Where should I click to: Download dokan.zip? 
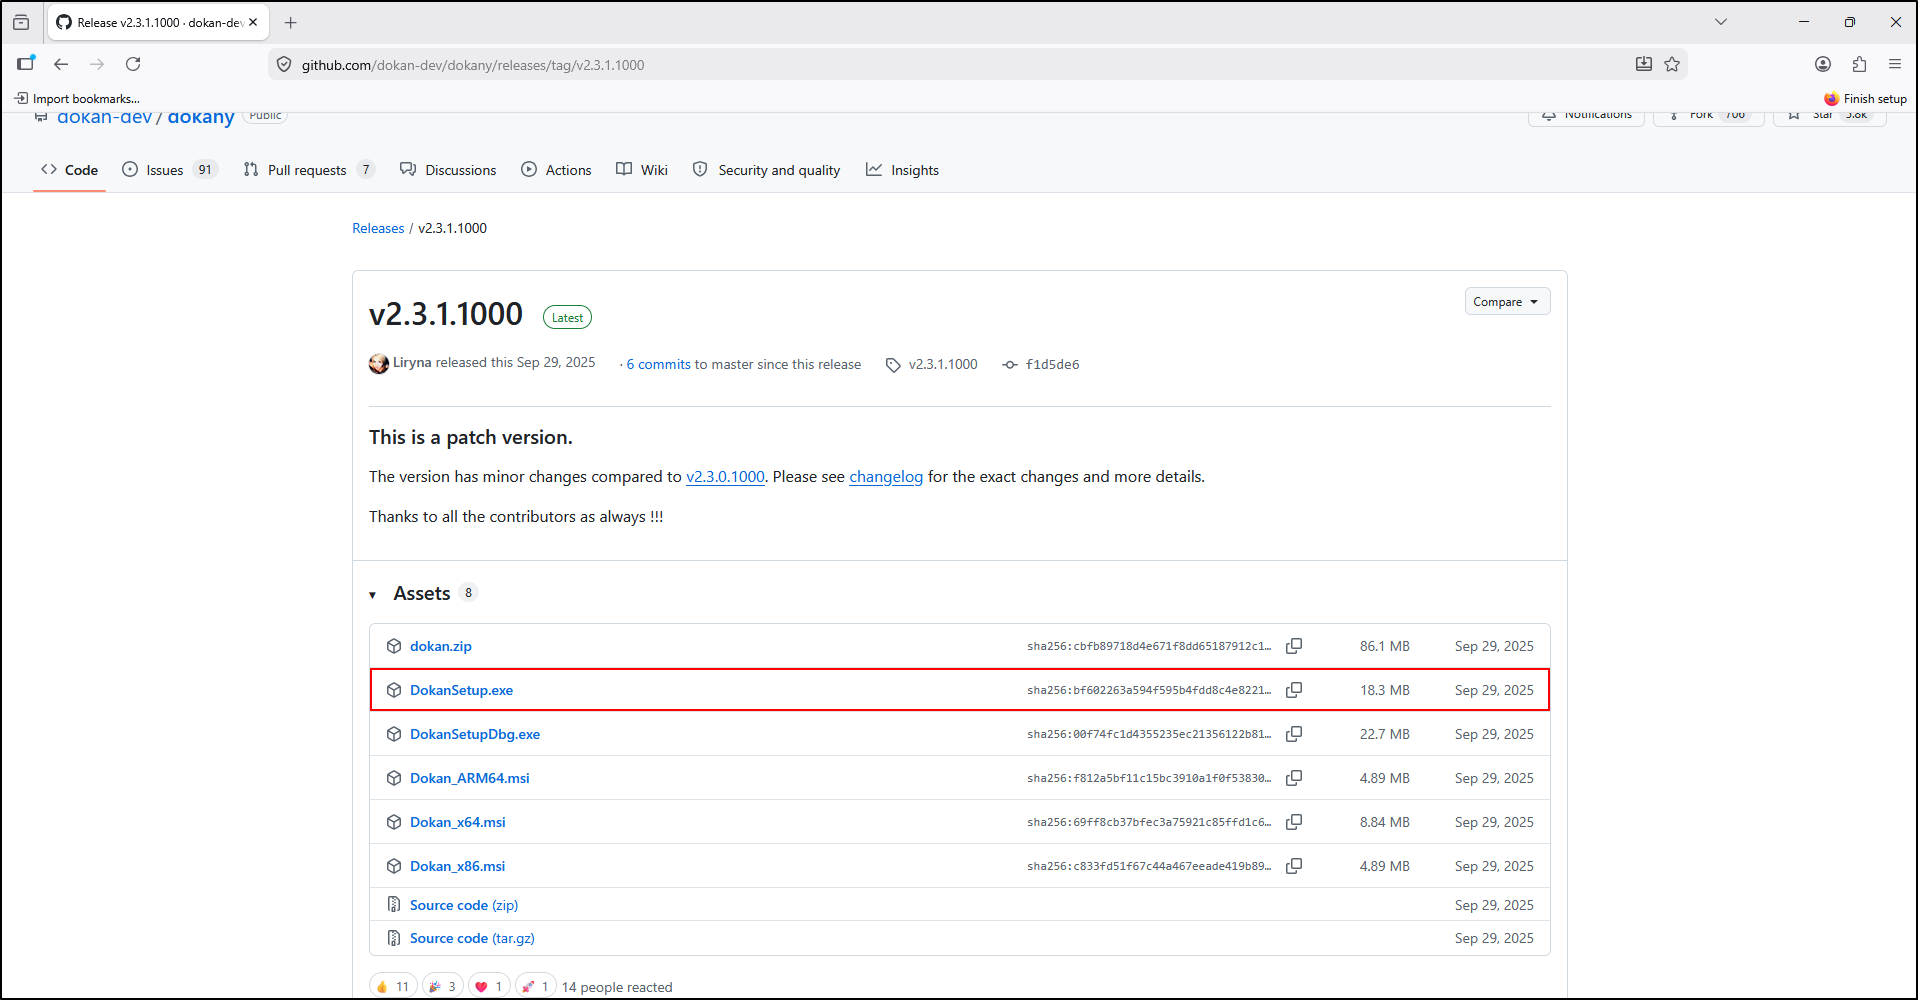440,646
